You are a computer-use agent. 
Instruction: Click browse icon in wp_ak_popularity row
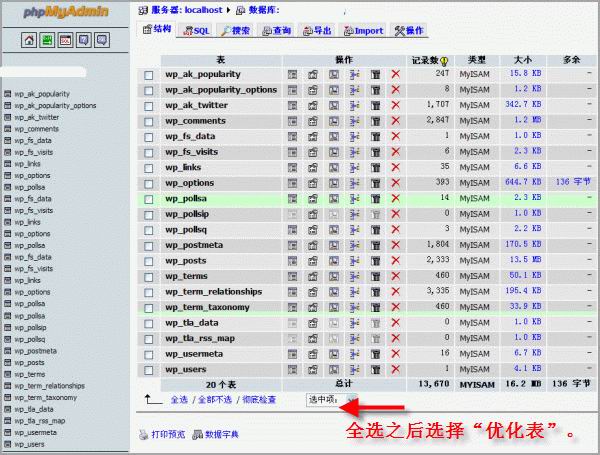292,74
